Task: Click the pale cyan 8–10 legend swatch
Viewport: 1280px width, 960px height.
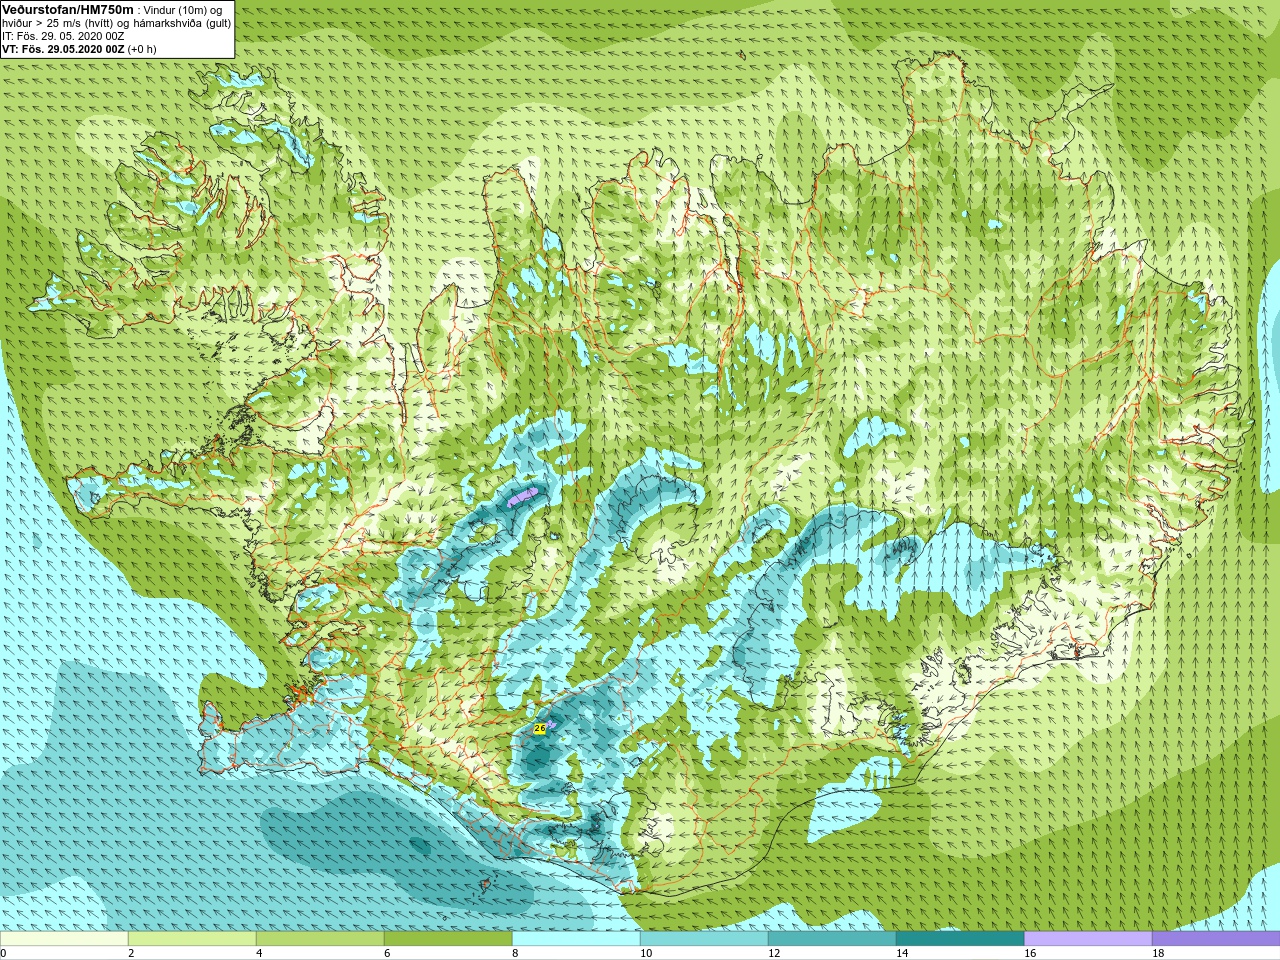Action: coord(576,939)
